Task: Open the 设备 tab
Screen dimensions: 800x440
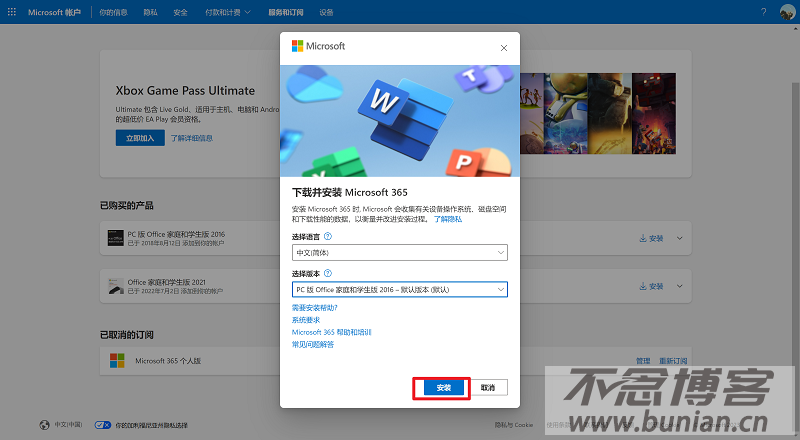Action: 326,12
